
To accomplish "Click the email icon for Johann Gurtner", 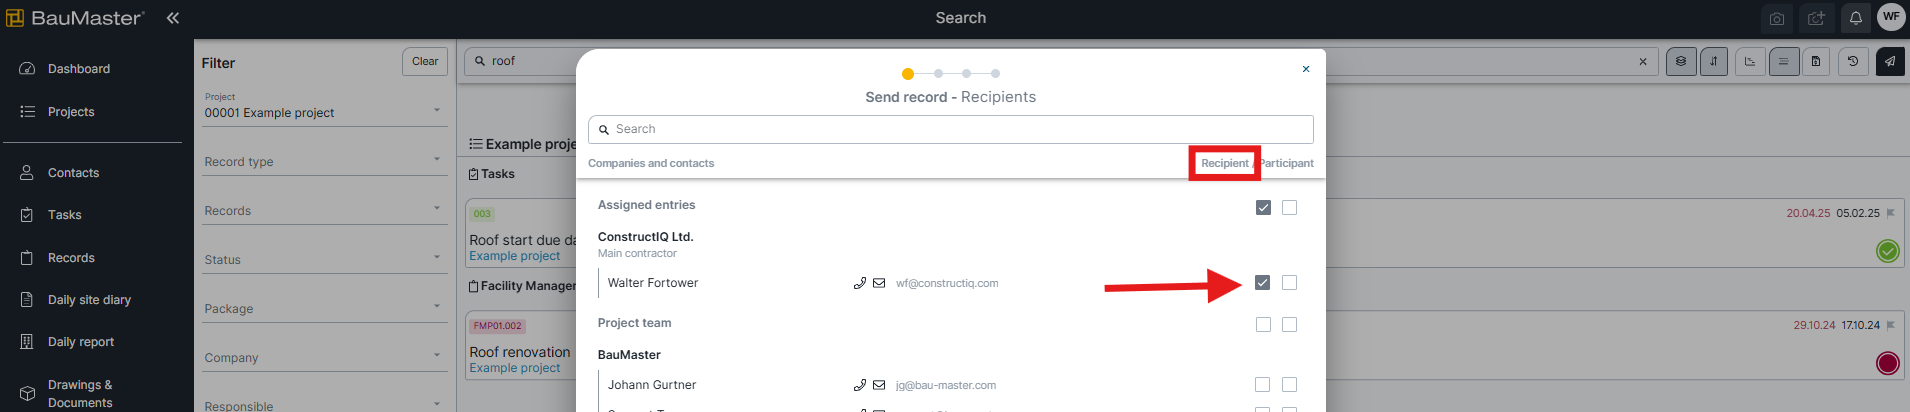I will click(x=879, y=385).
